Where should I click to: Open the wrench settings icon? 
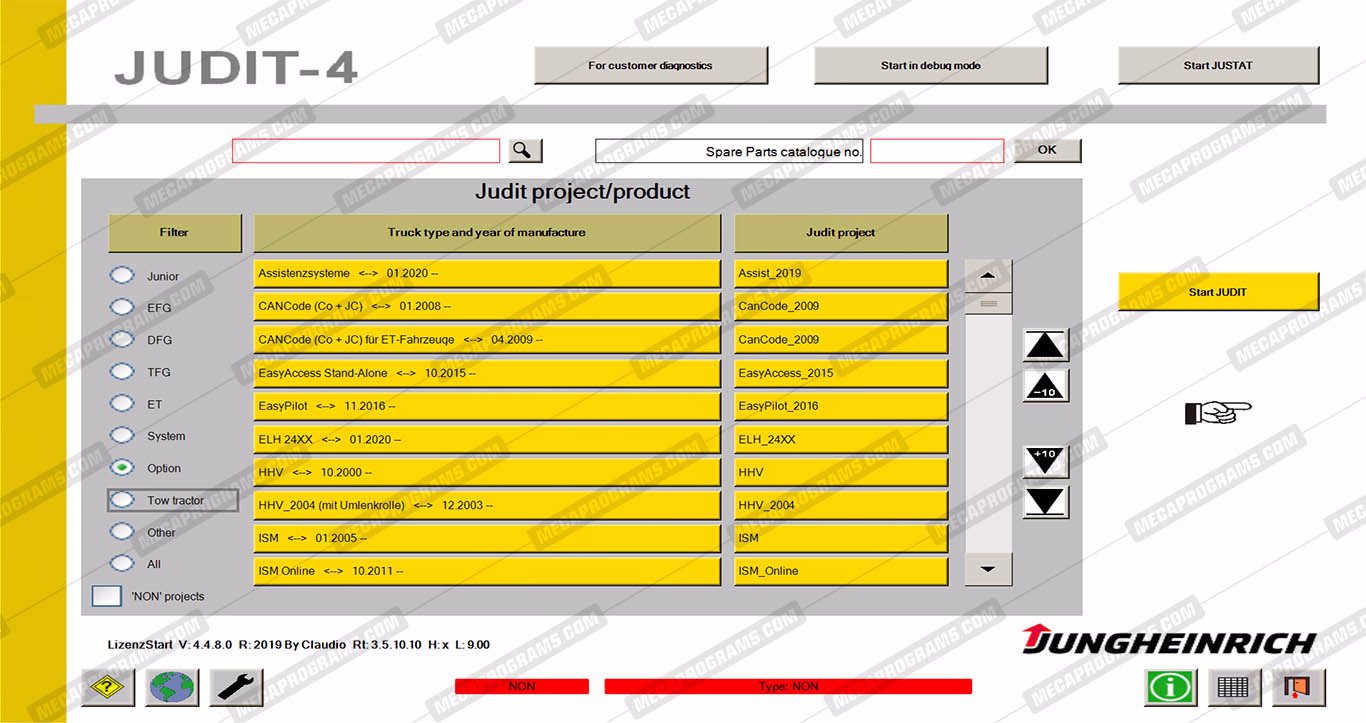[x=237, y=687]
